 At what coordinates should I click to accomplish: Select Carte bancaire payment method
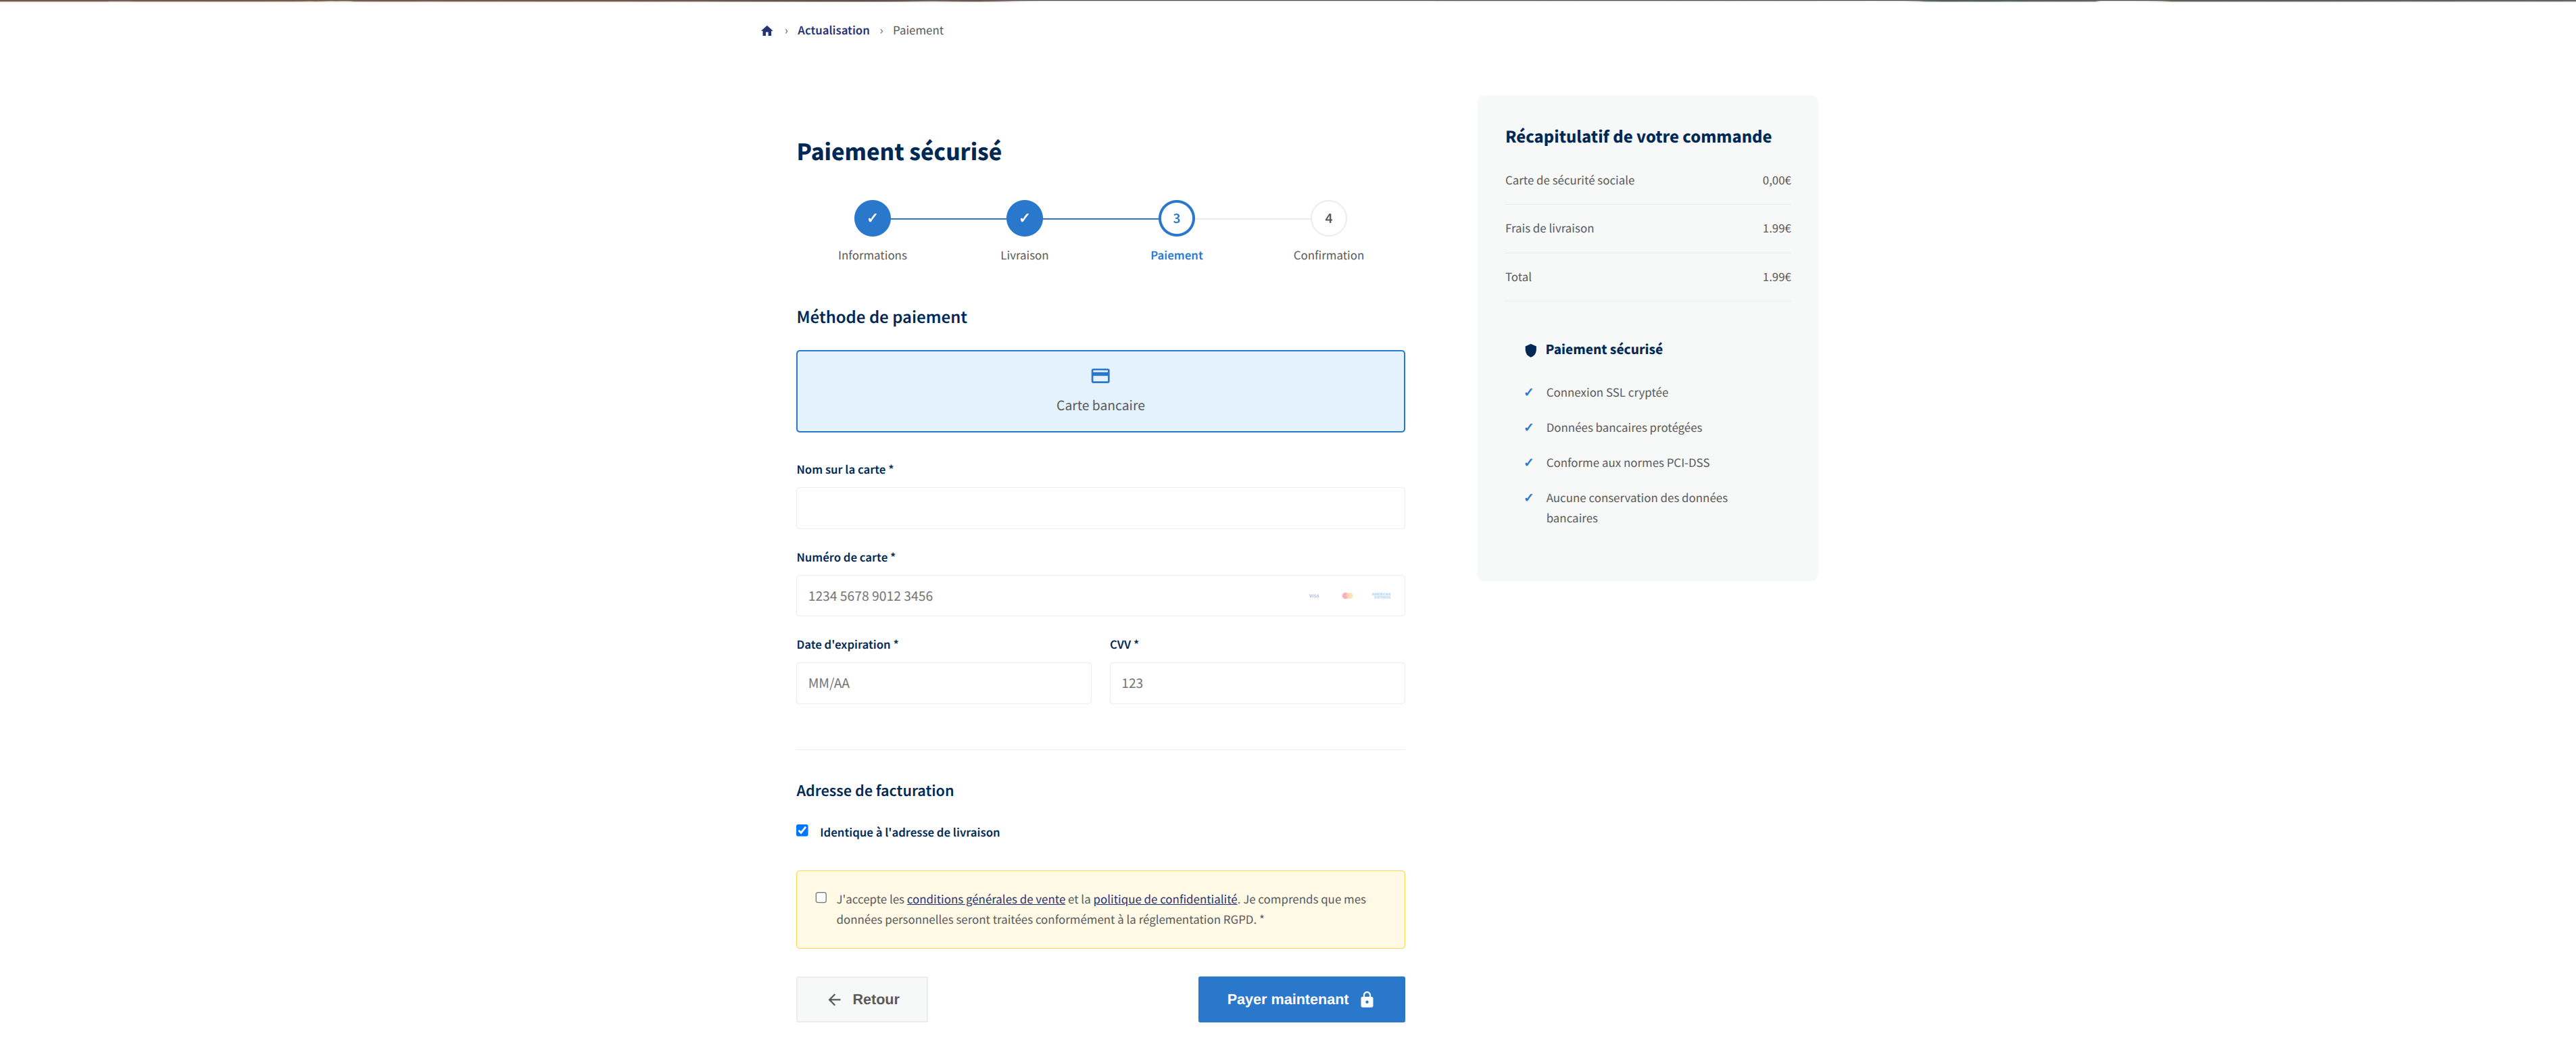pos(1100,391)
